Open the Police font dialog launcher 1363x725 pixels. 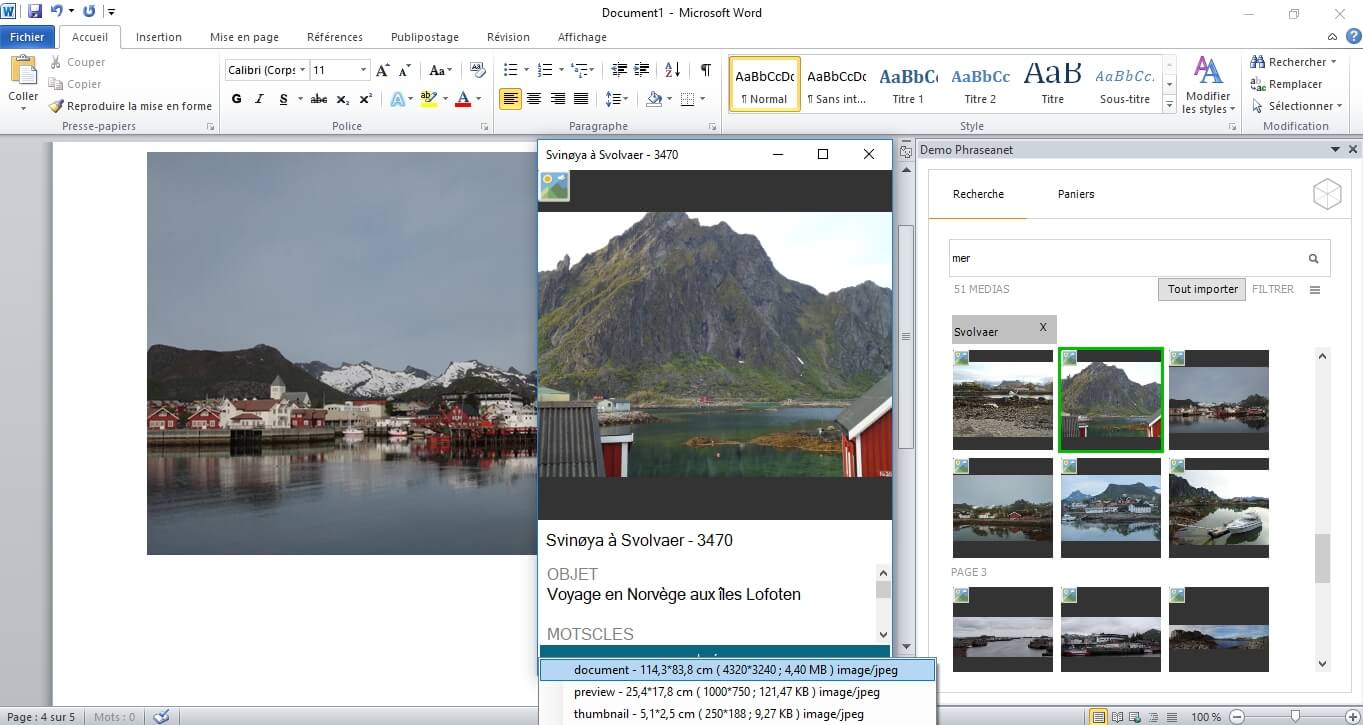click(x=485, y=127)
